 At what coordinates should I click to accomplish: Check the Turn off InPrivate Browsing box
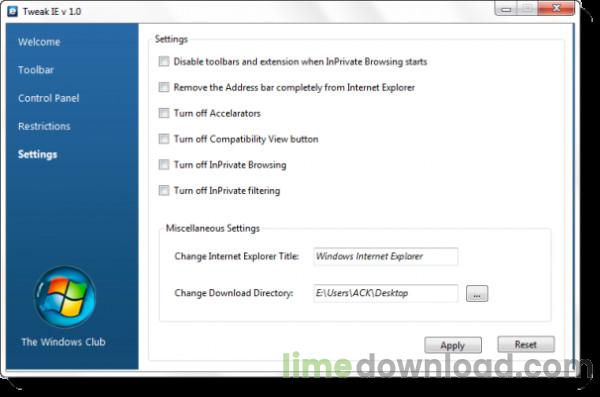[164, 164]
